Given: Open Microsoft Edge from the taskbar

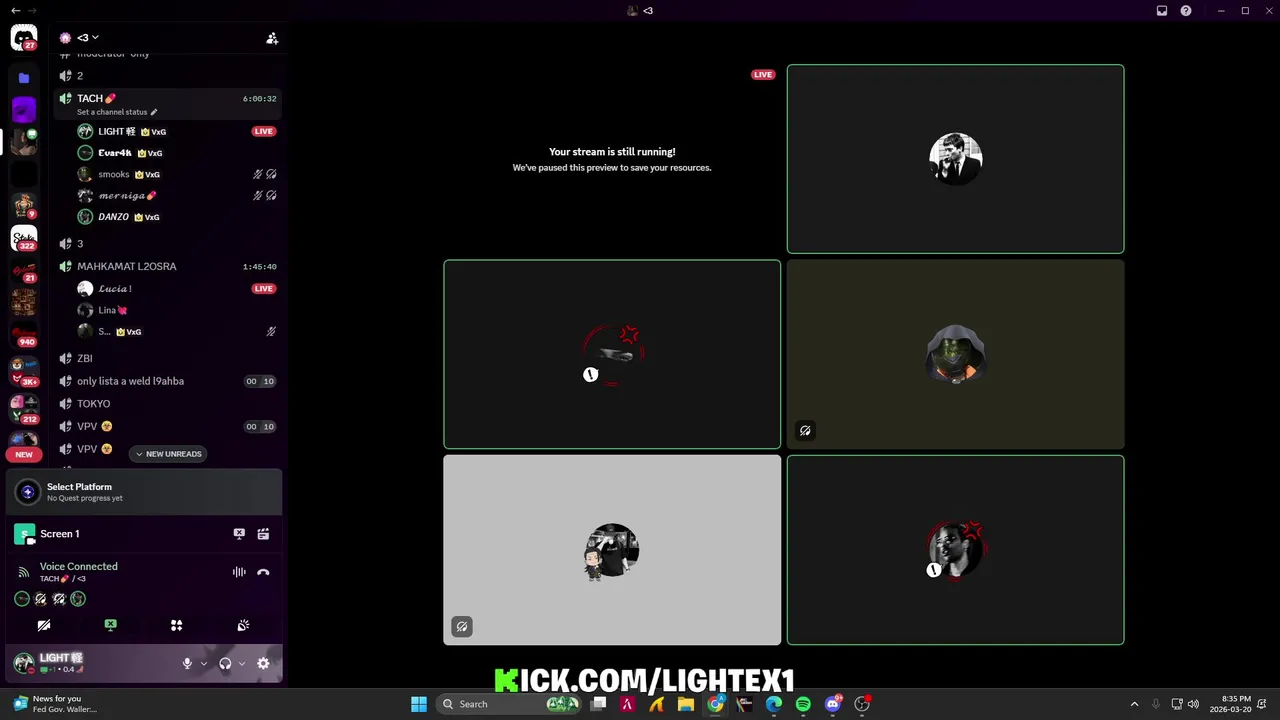Looking at the screenshot, I should [774, 704].
